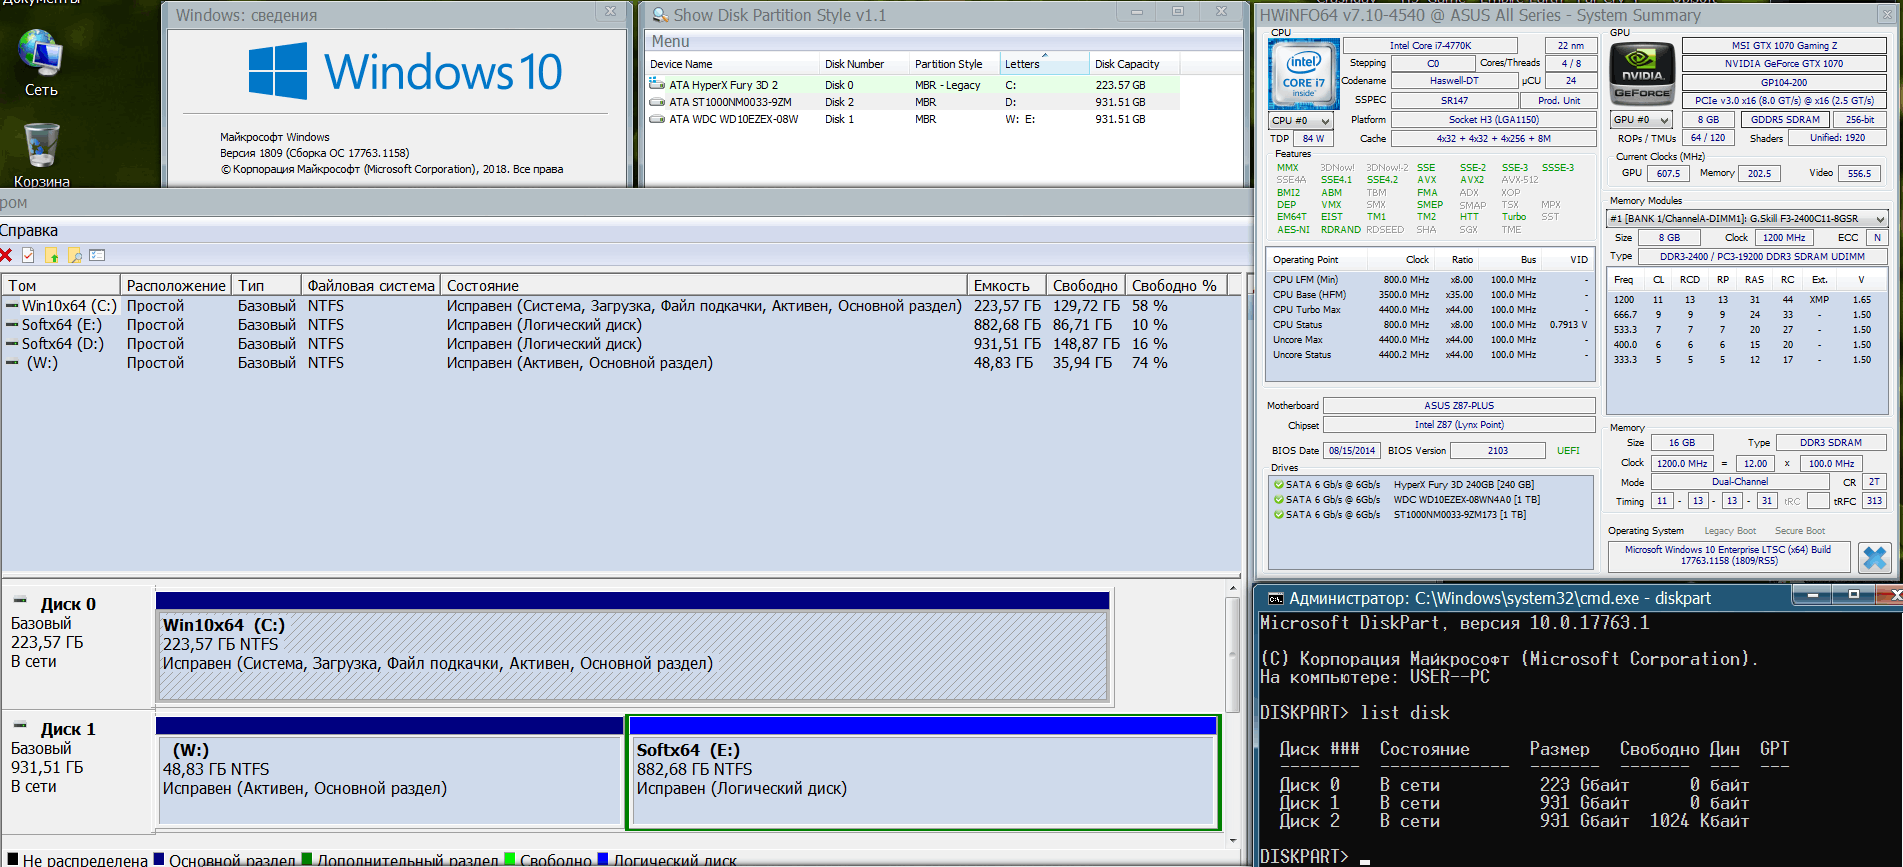The image size is (1903, 867).
Task: Click Диск 2 row in diskpart output
Action: pos(1514,822)
